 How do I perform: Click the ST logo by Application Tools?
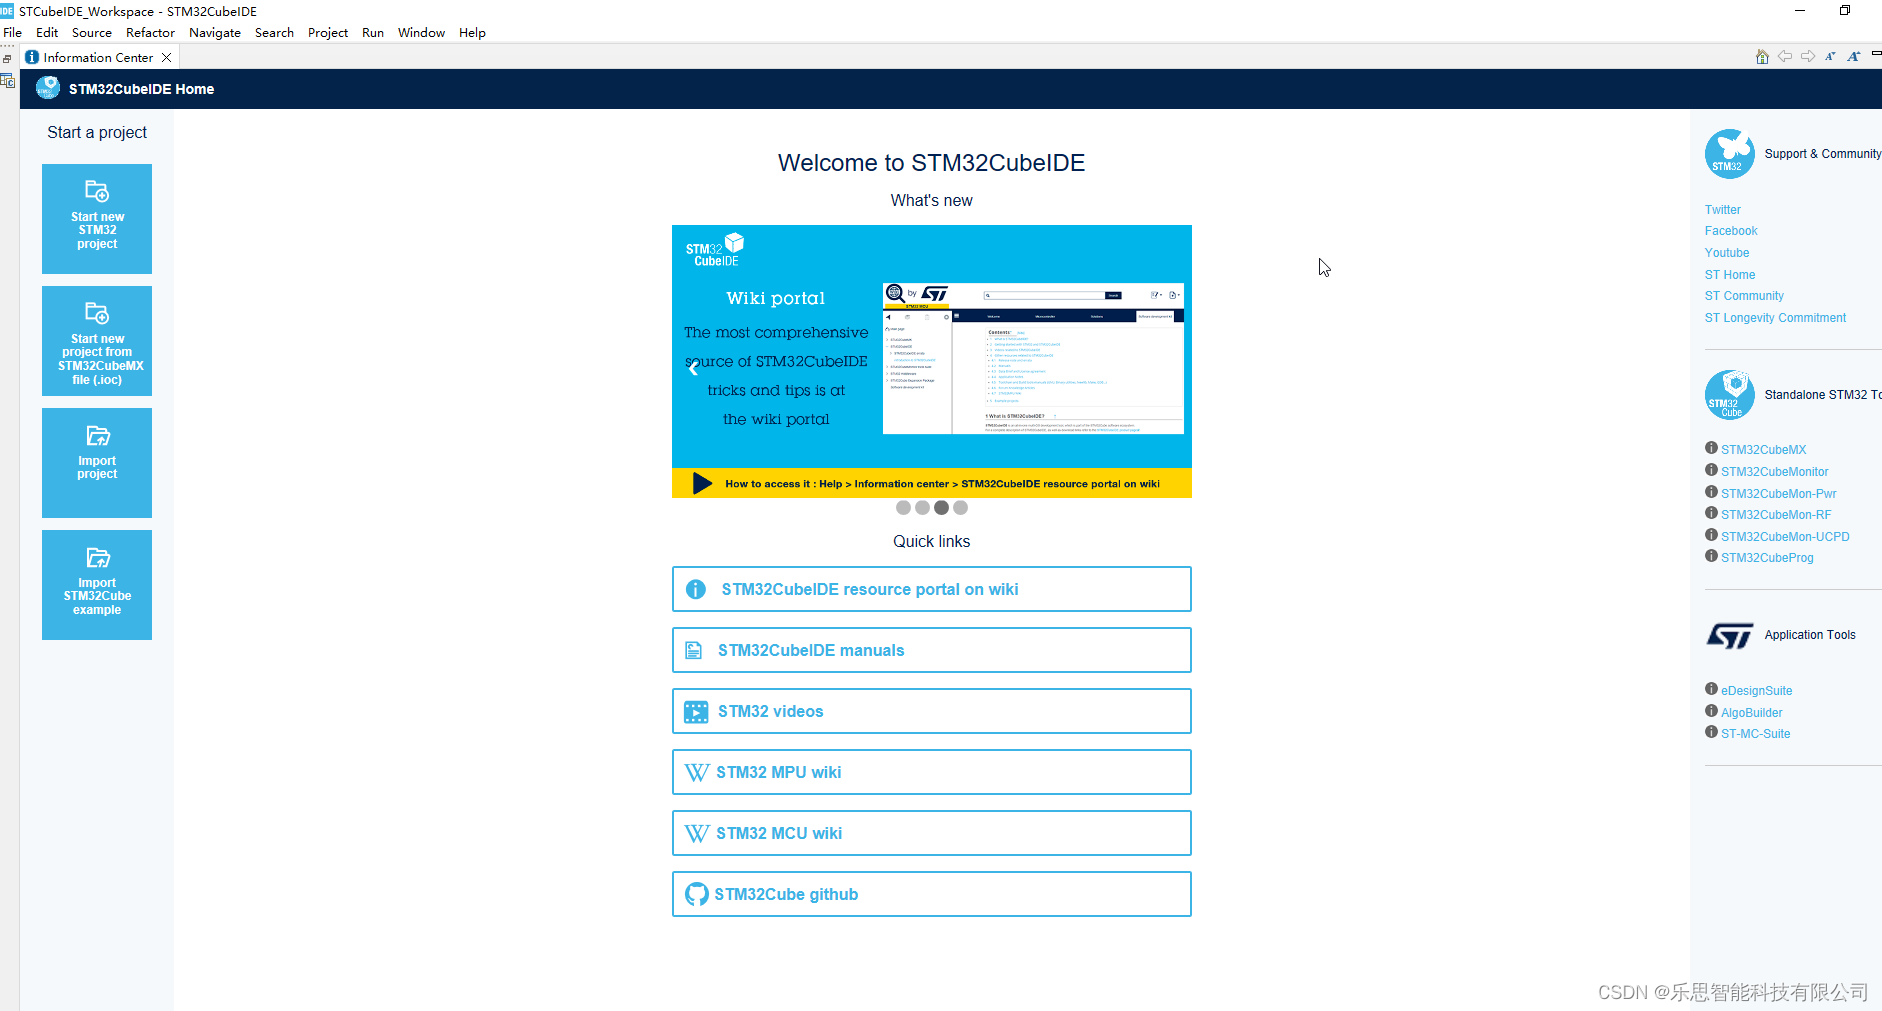[1730, 635]
